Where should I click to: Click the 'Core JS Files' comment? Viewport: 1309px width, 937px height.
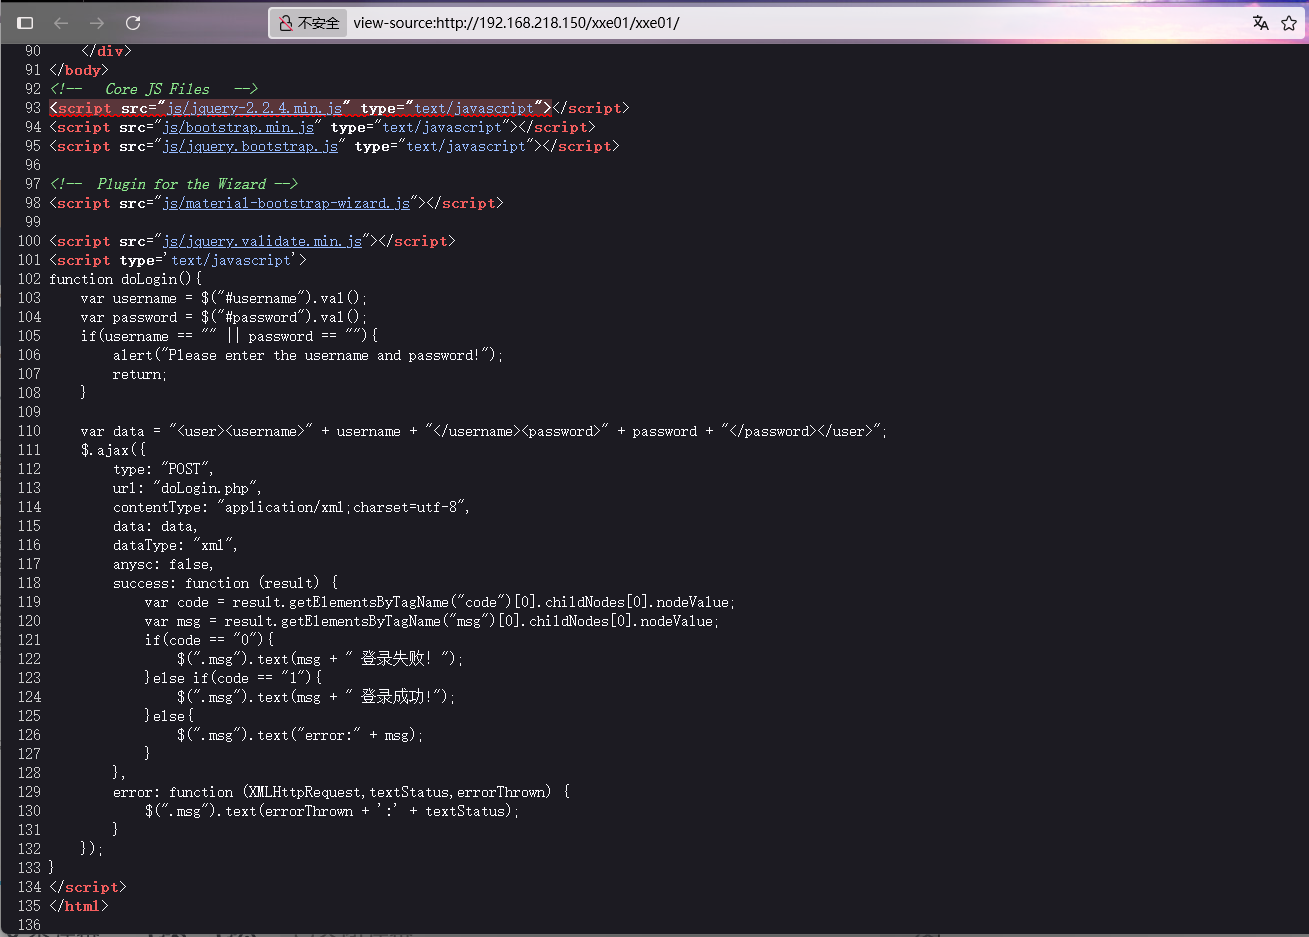[157, 89]
